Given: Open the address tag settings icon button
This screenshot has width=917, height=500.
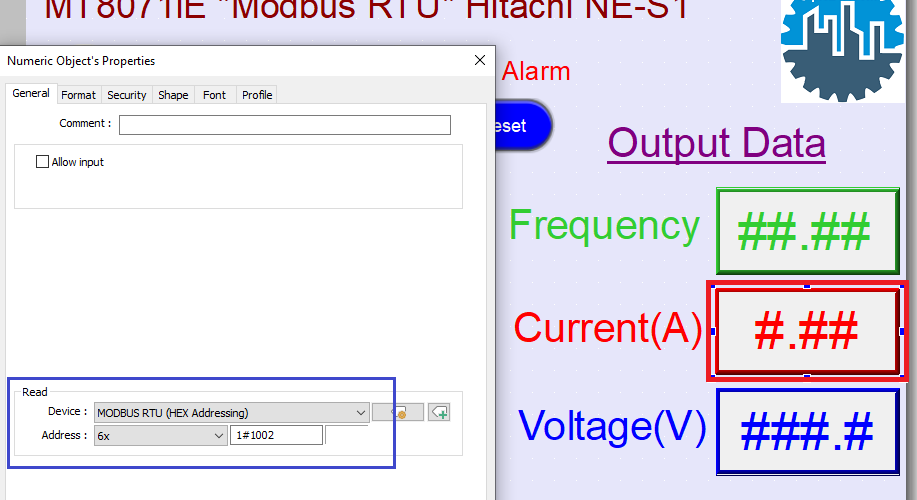Looking at the screenshot, I should [398, 412].
